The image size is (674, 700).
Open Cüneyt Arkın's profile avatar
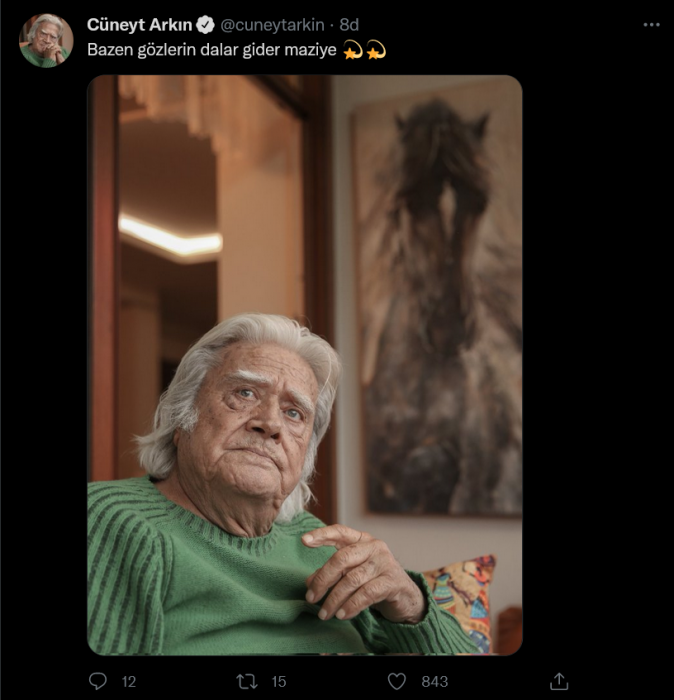click(x=46, y=40)
